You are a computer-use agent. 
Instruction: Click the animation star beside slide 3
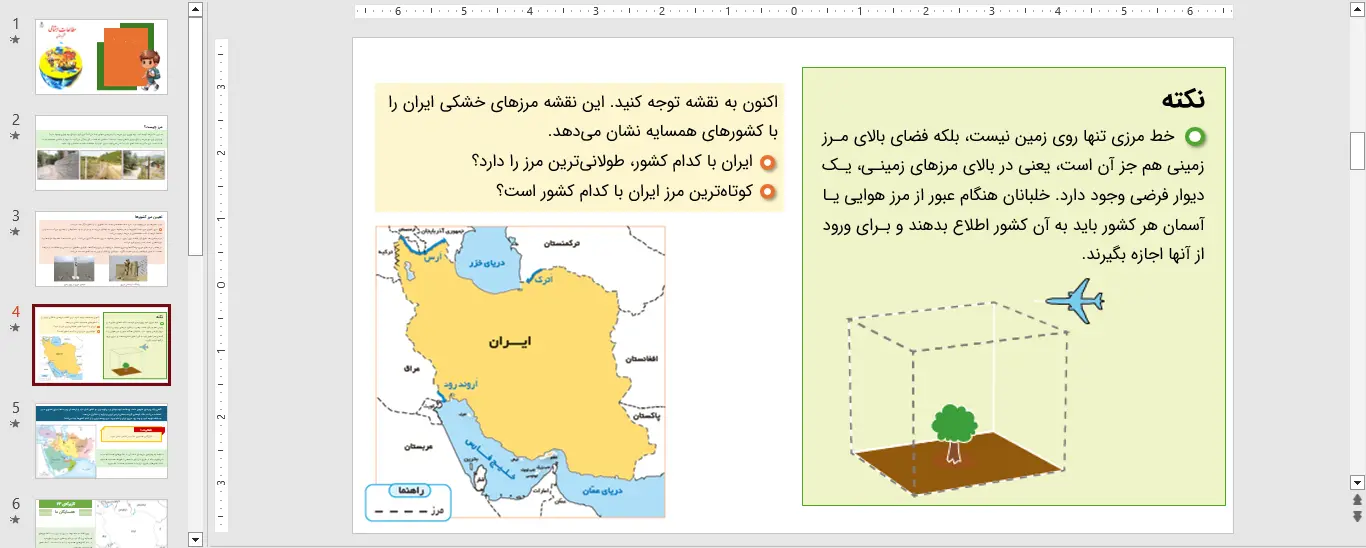coord(15,232)
